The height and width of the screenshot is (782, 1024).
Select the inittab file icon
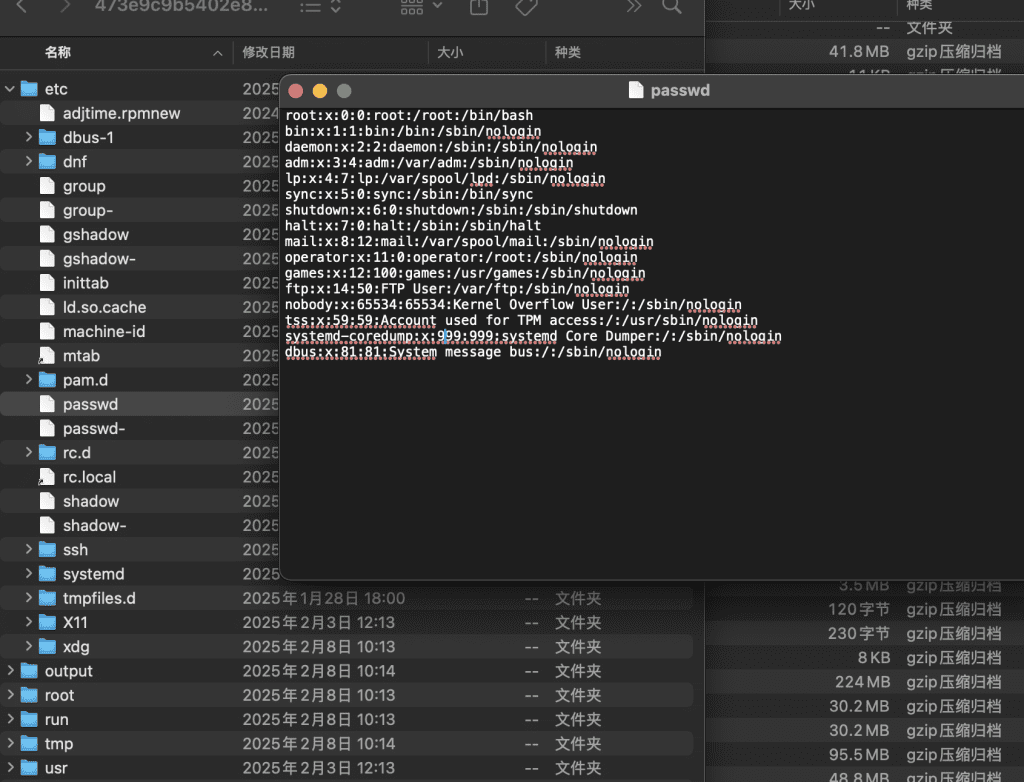(x=47, y=282)
